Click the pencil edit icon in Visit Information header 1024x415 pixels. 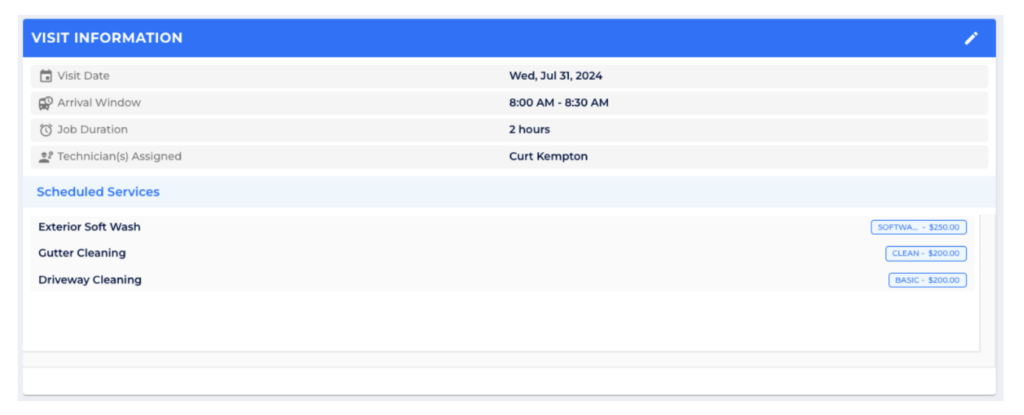(970, 38)
